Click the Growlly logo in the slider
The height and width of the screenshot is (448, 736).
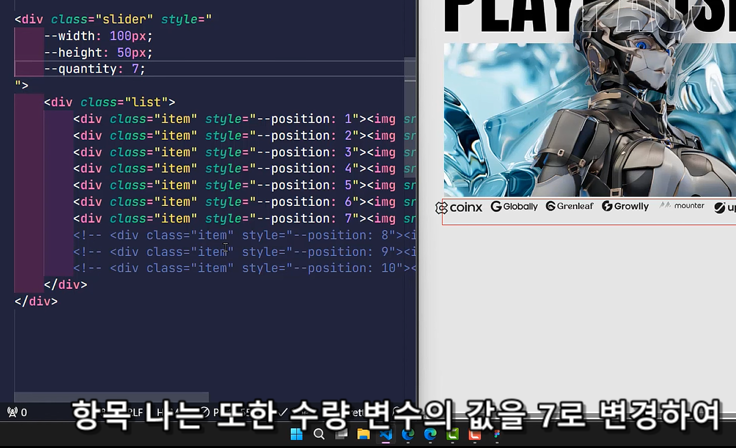(x=625, y=206)
